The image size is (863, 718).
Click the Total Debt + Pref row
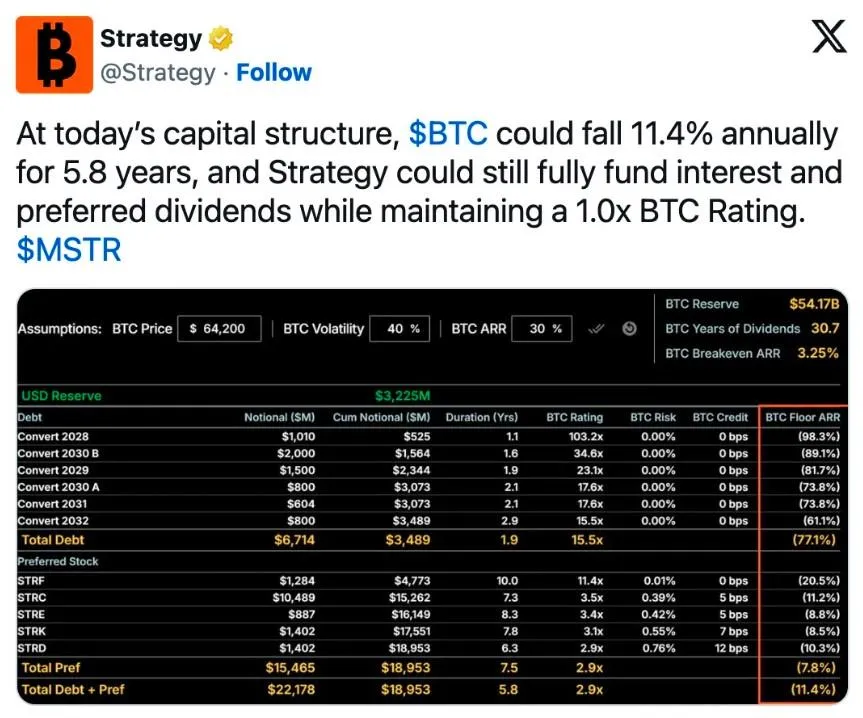(x=429, y=689)
